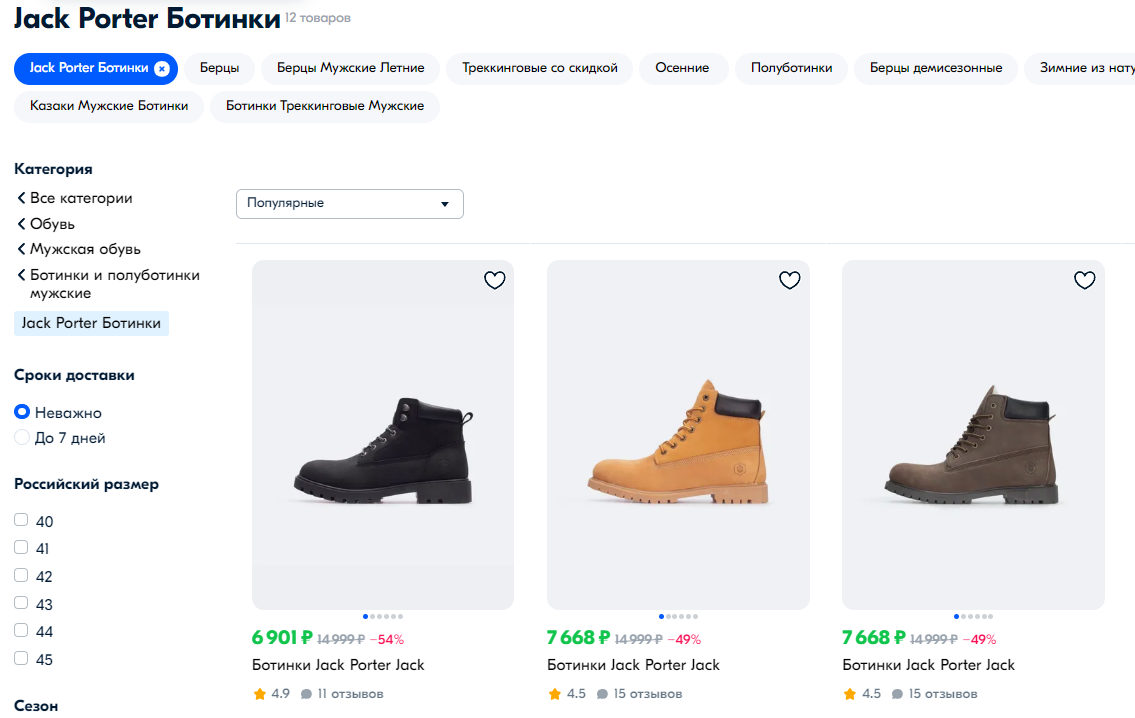This screenshot has height=718, width=1135.
Task: Favorite the brown boot with heart icon
Action: 1084,281
